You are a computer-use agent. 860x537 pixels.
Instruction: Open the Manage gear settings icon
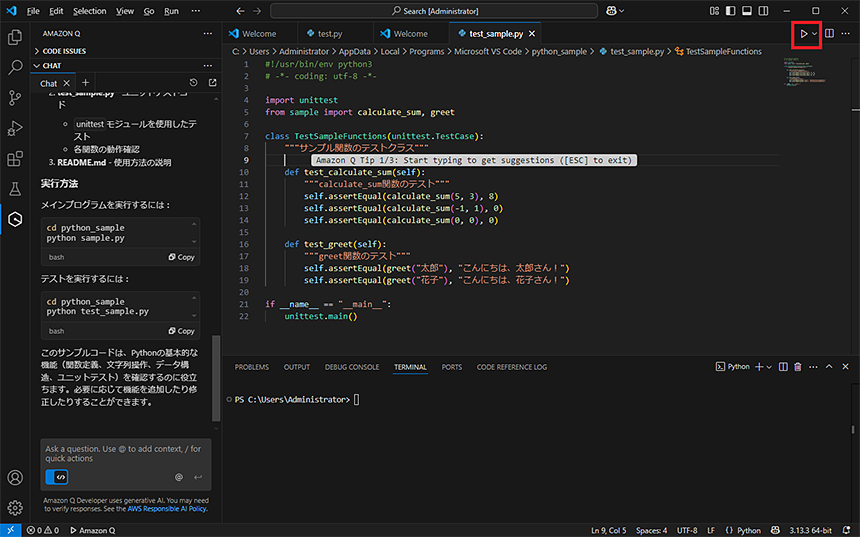coord(15,507)
